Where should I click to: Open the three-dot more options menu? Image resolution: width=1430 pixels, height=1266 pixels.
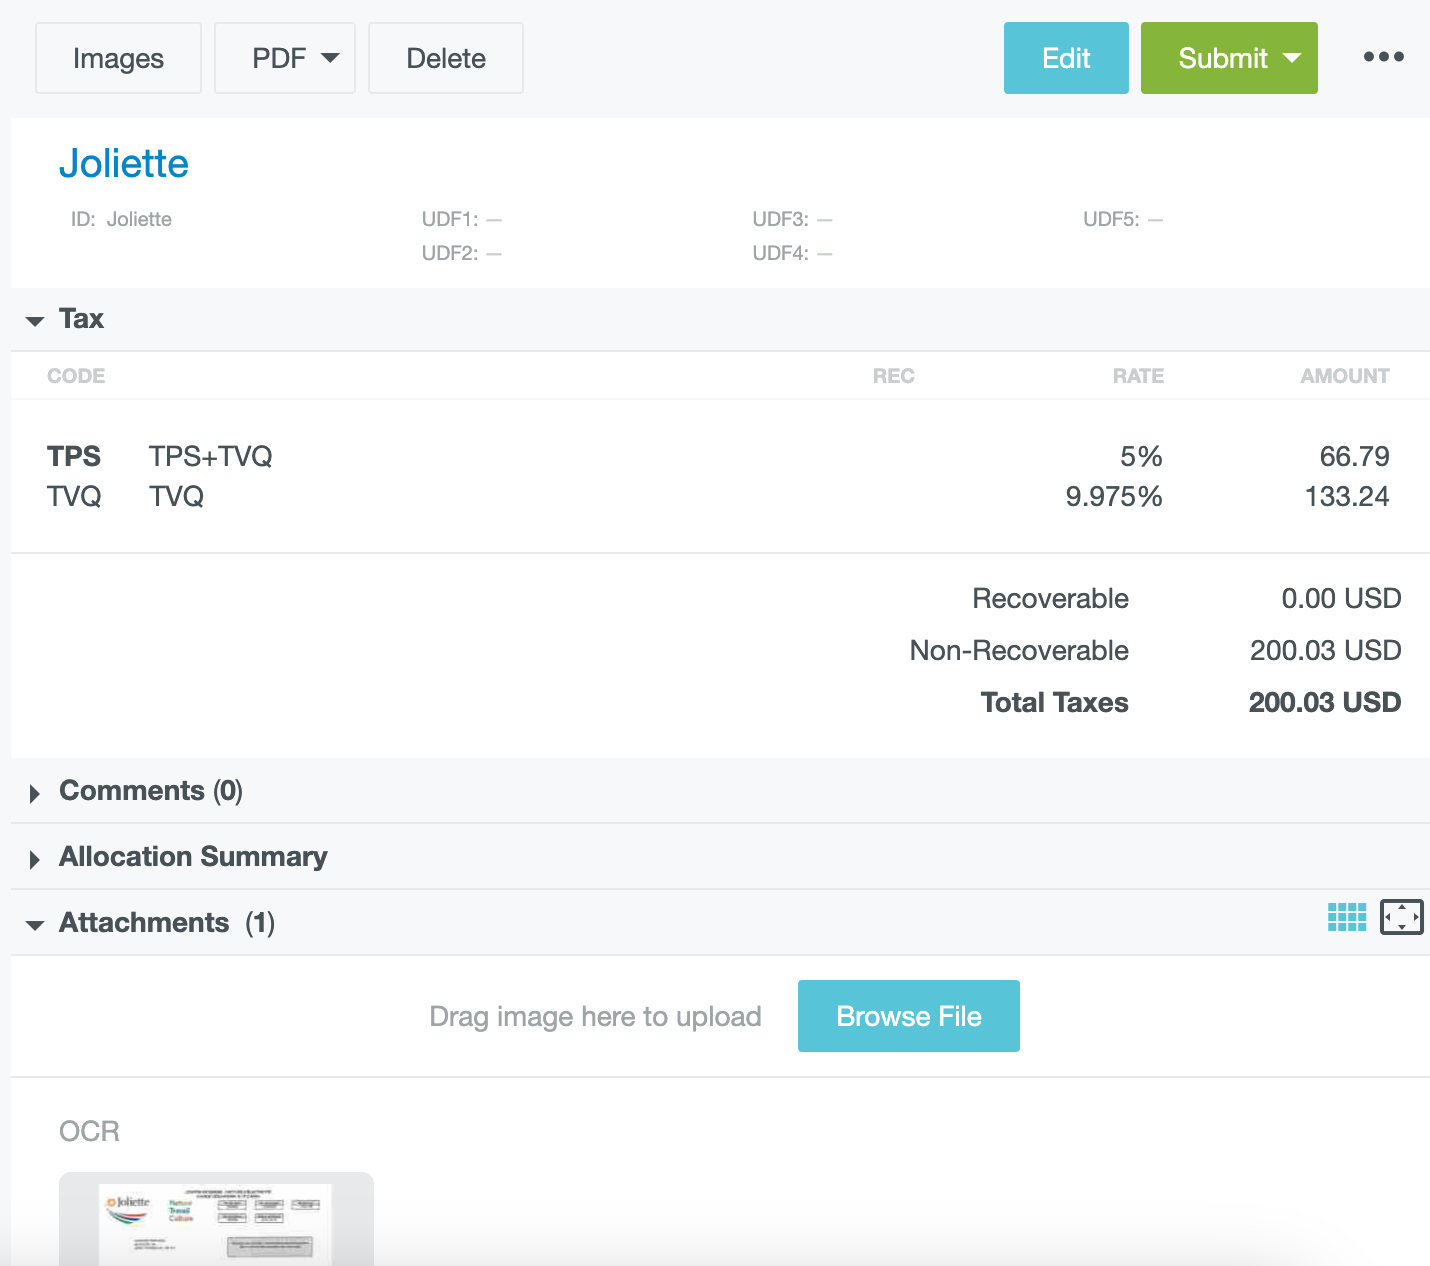[x=1384, y=57]
